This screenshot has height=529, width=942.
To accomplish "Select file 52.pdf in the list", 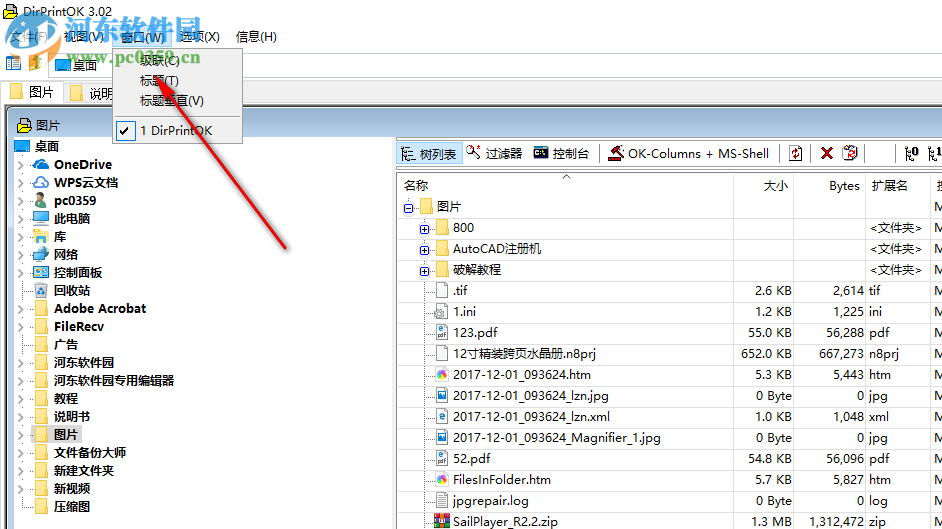I will tap(471, 459).
